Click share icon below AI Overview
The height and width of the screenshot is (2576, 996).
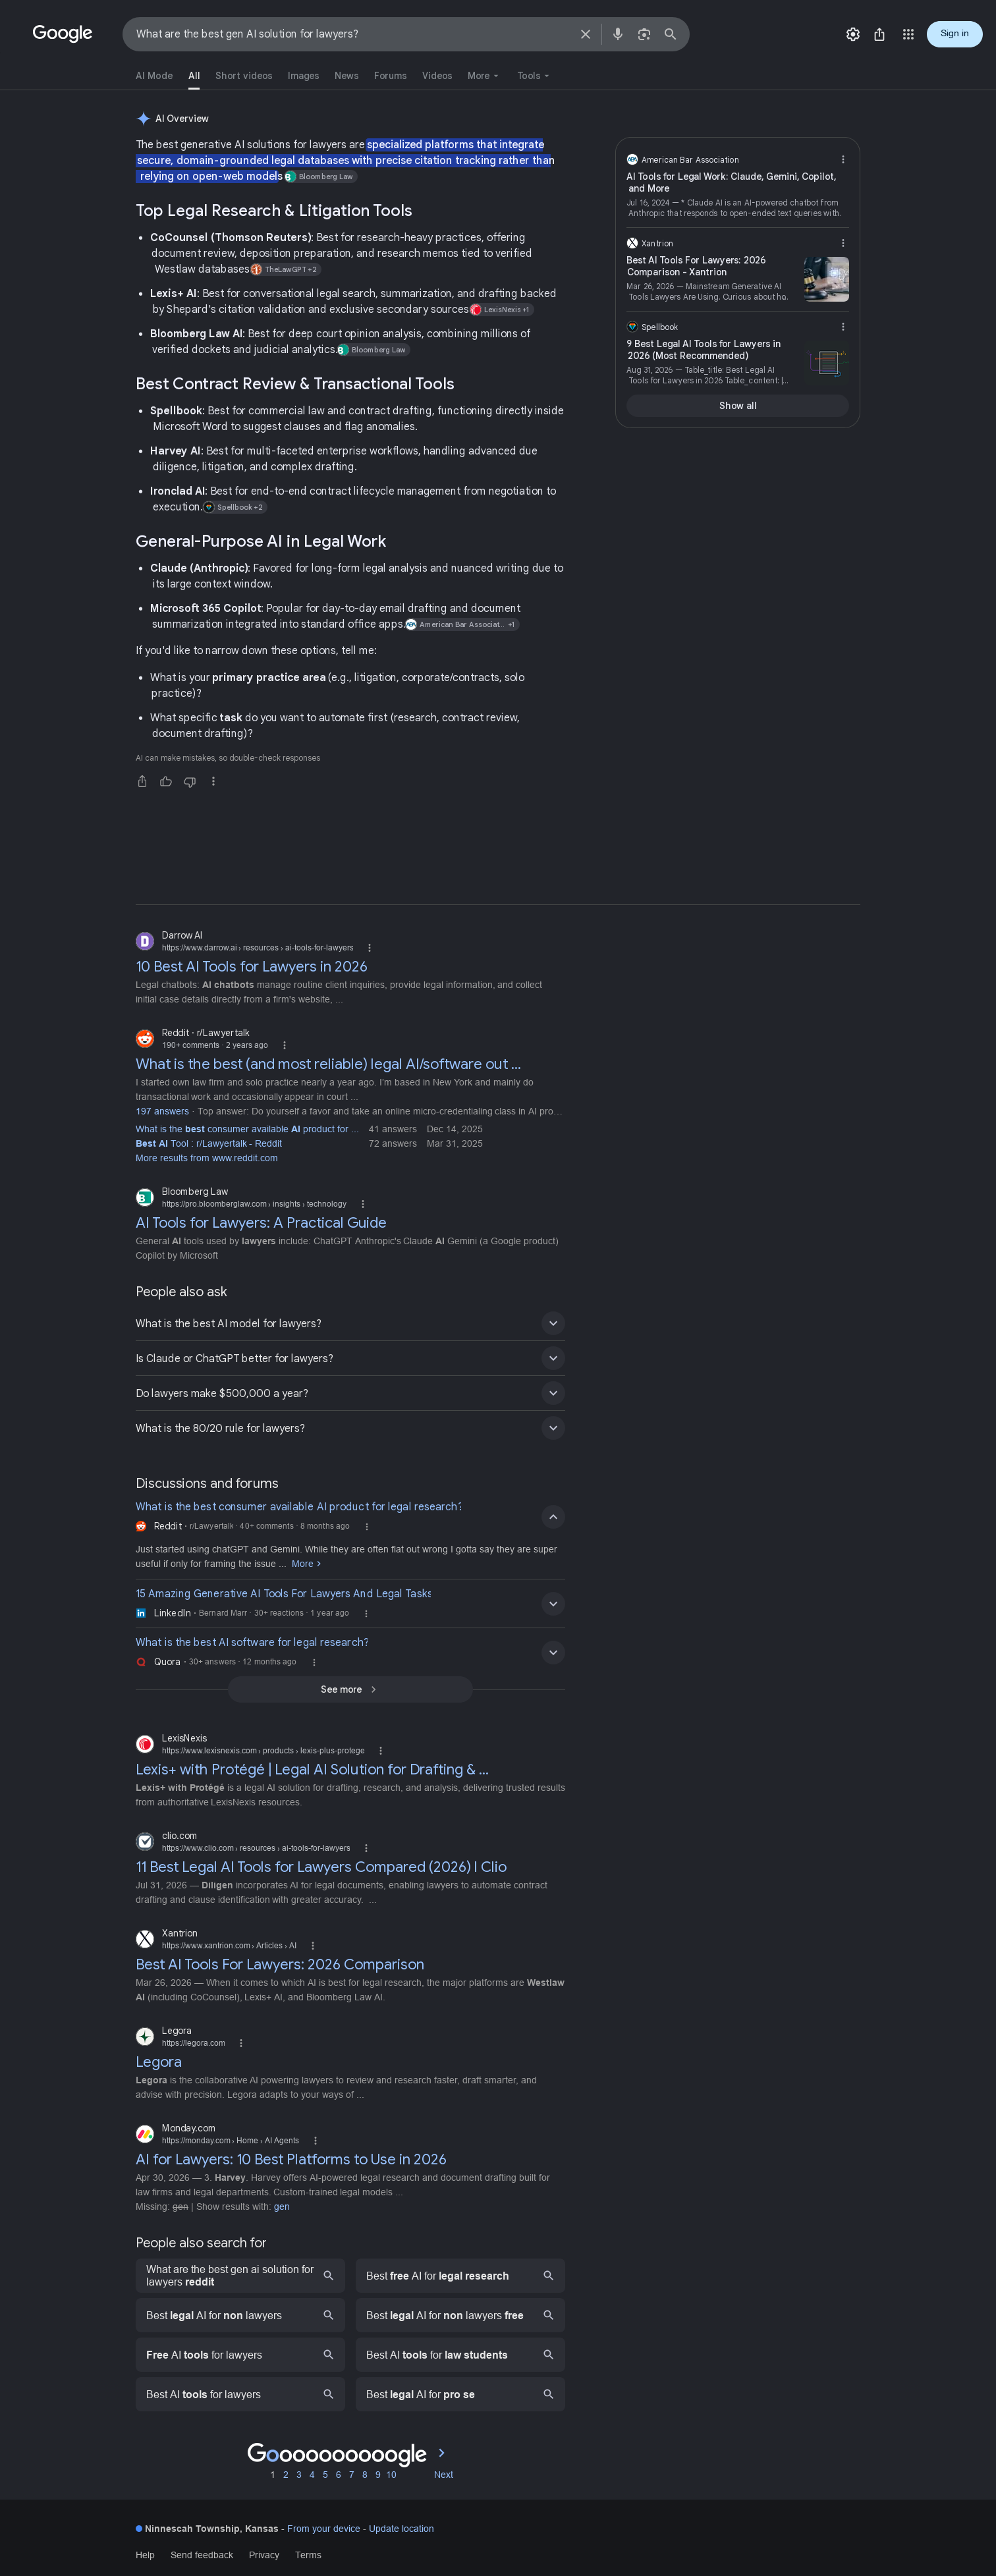point(142,781)
